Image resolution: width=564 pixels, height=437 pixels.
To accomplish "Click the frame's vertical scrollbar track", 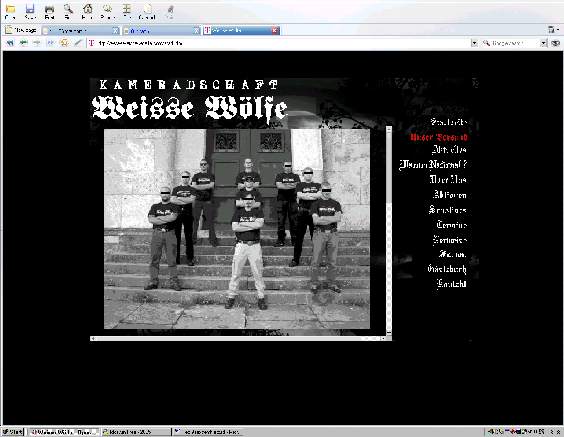I will tap(389, 230).
